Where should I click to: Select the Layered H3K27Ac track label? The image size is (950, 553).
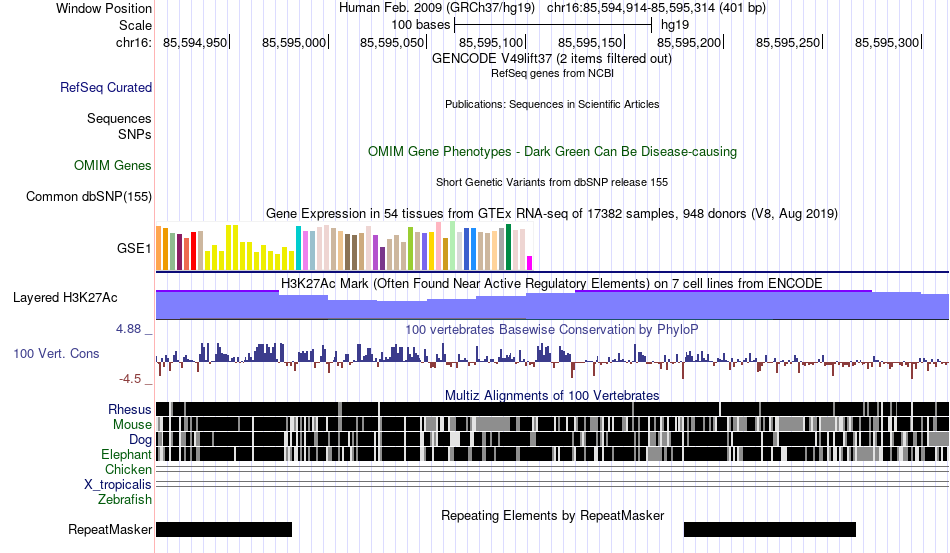65,297
